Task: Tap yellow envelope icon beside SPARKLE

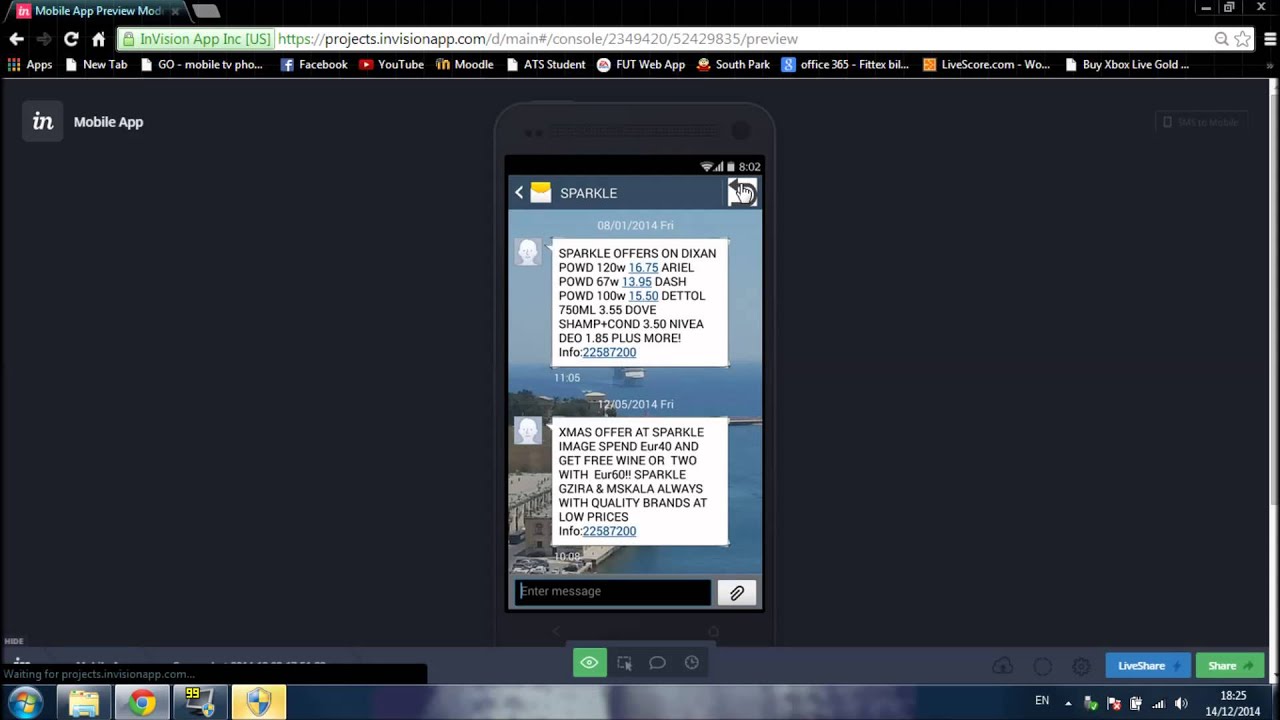Action: (x=541, y=193)
